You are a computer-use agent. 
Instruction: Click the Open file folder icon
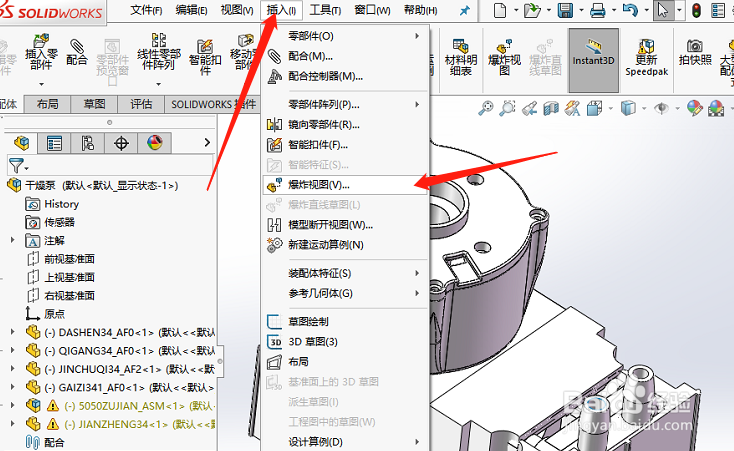point(532,10)
